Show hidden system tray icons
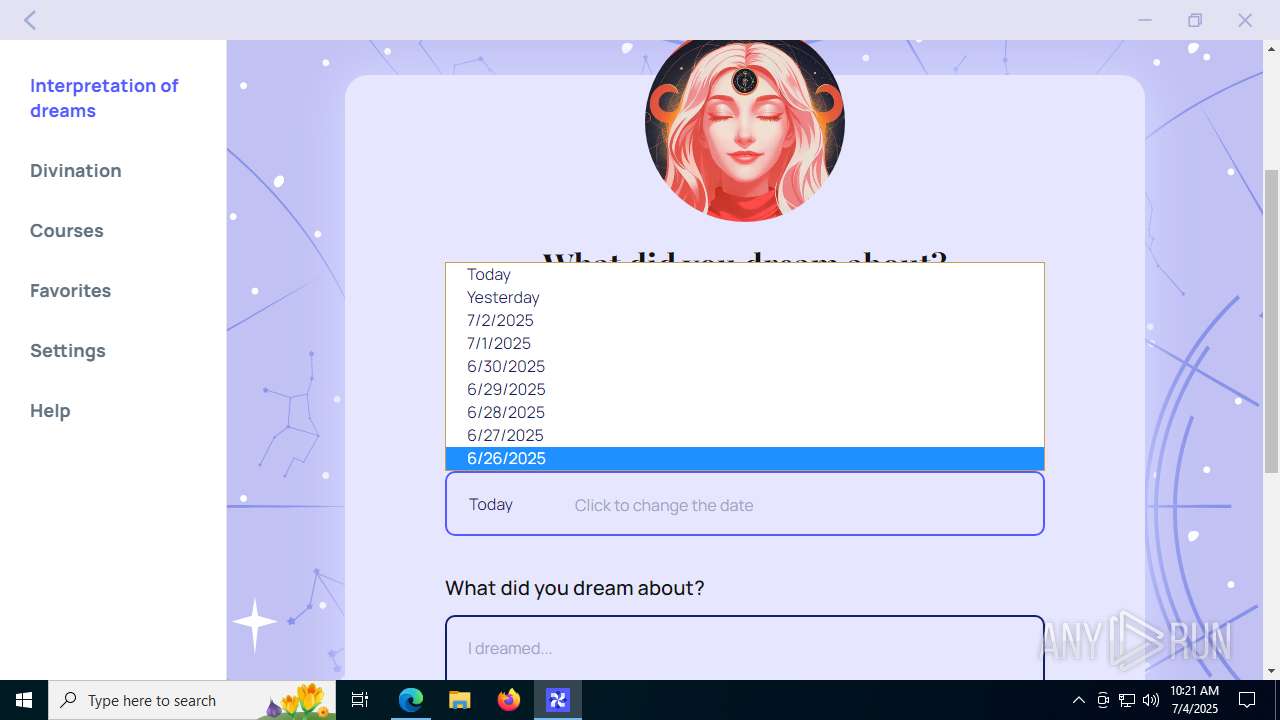The height and width of the screenshot is (720, 1280). (1078, 700)
